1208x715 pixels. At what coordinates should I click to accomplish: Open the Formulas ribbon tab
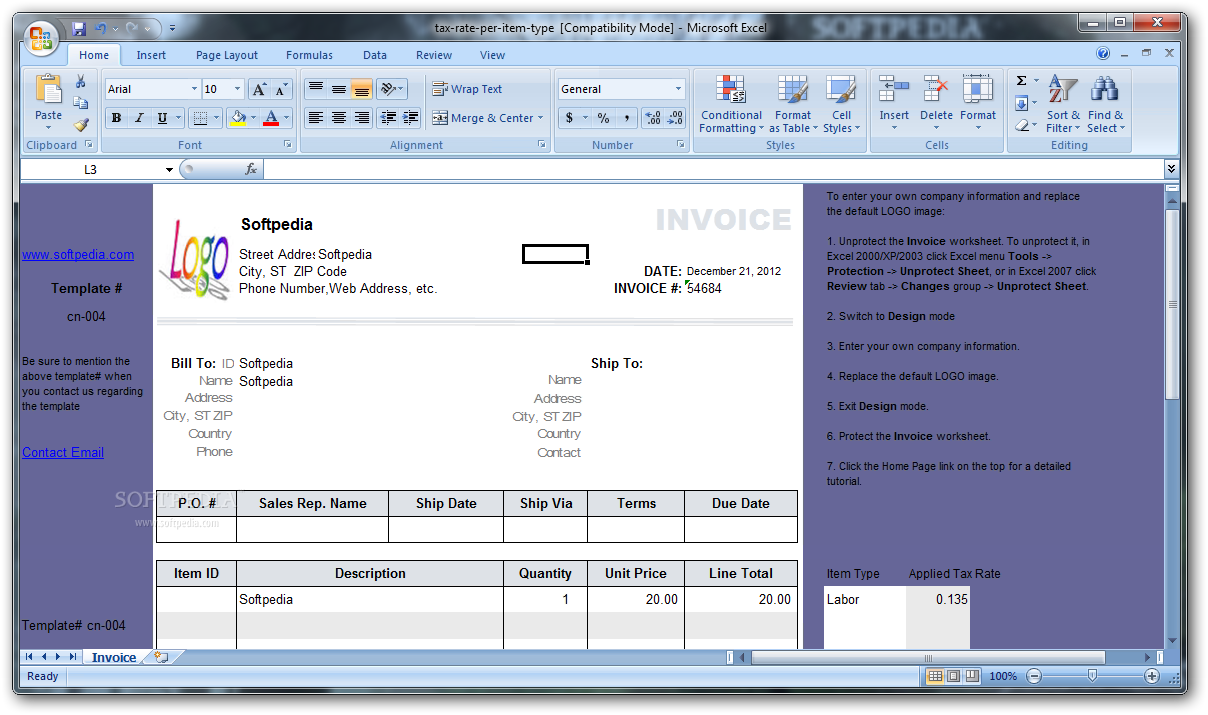tap(309, 55)
